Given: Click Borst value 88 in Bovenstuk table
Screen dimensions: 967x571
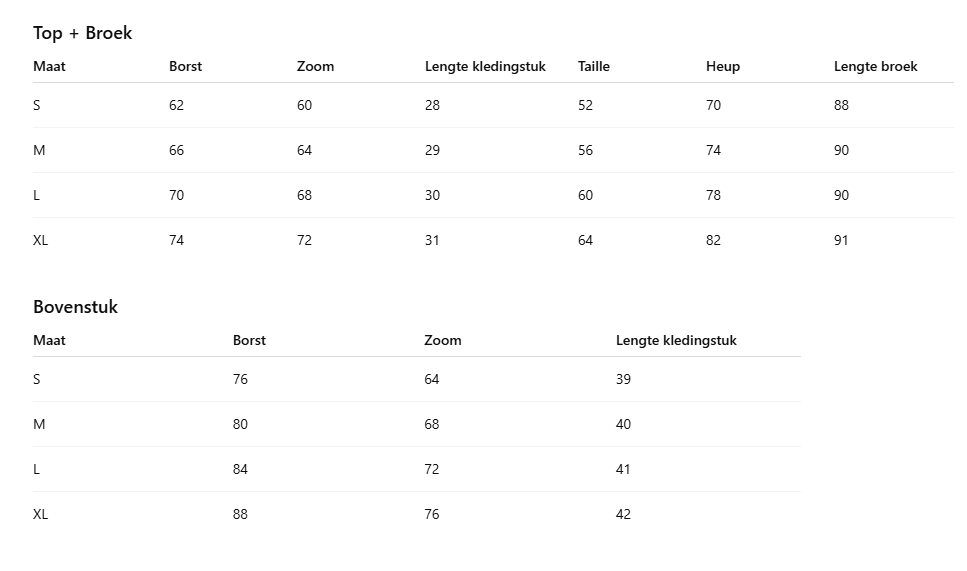Looking at the screenshot, I should tap(240, 514).
